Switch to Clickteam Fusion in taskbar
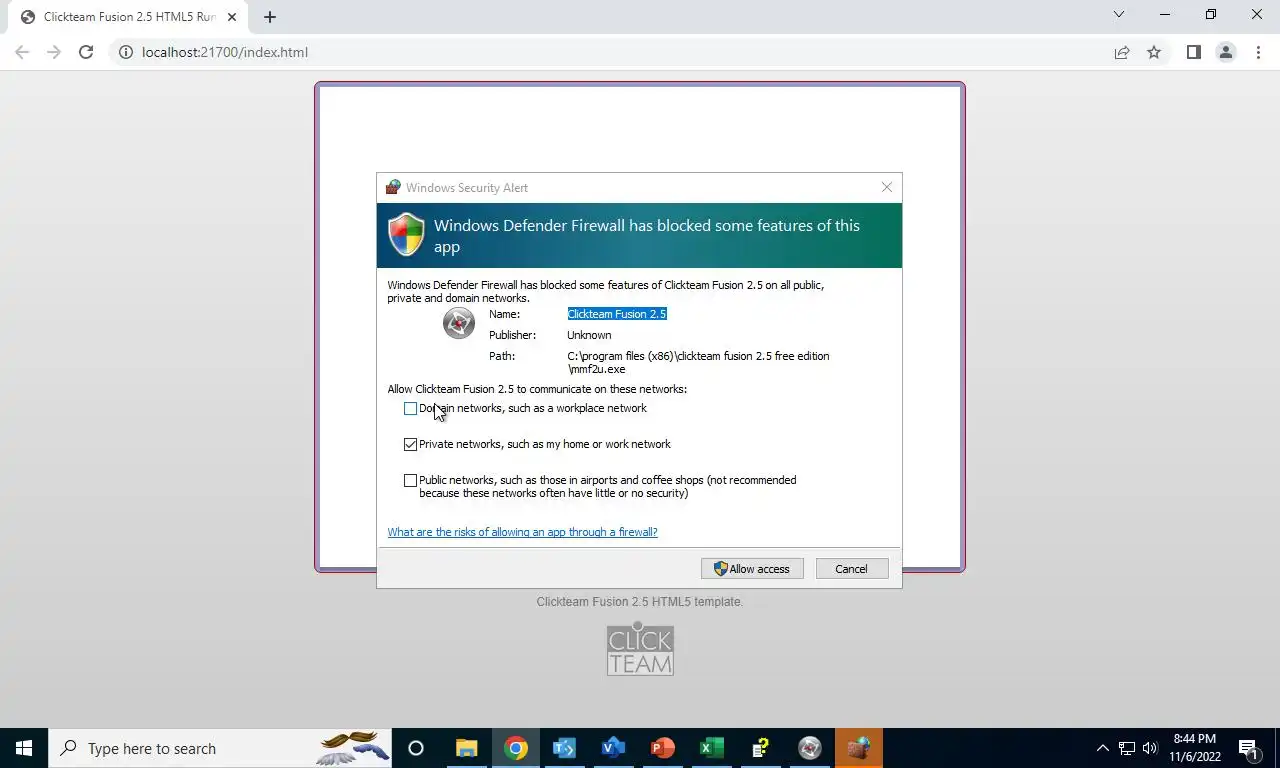1280x768 pixels. (810, 748)
